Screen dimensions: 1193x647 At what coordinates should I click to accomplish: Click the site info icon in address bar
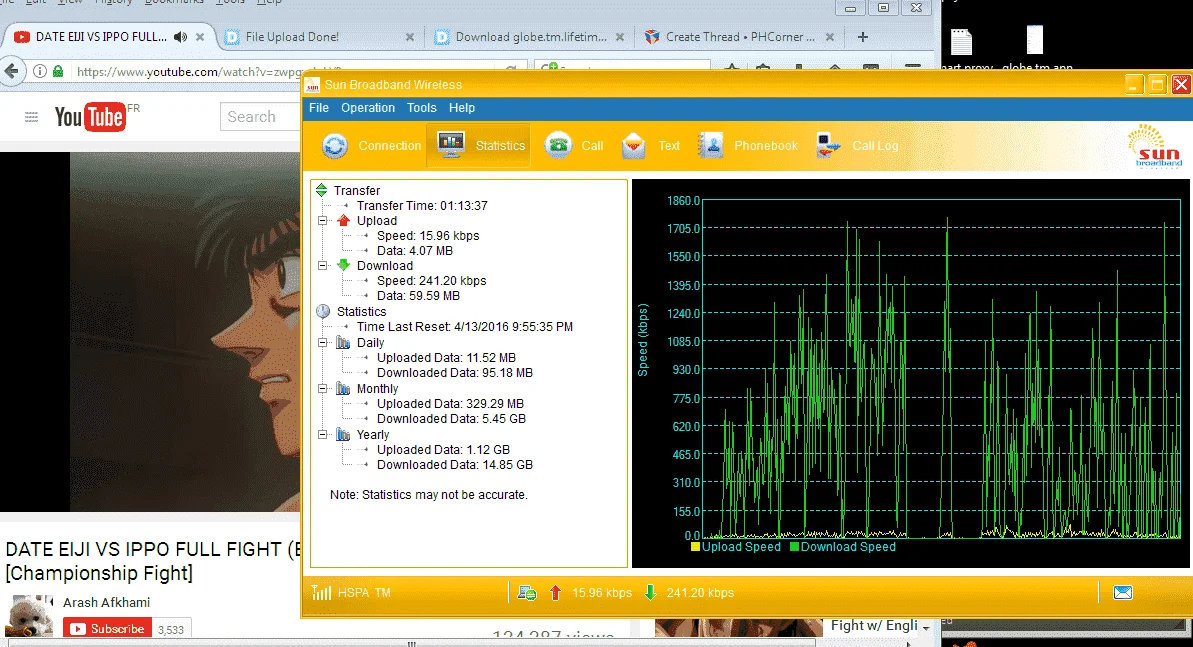tap(40, 72)
